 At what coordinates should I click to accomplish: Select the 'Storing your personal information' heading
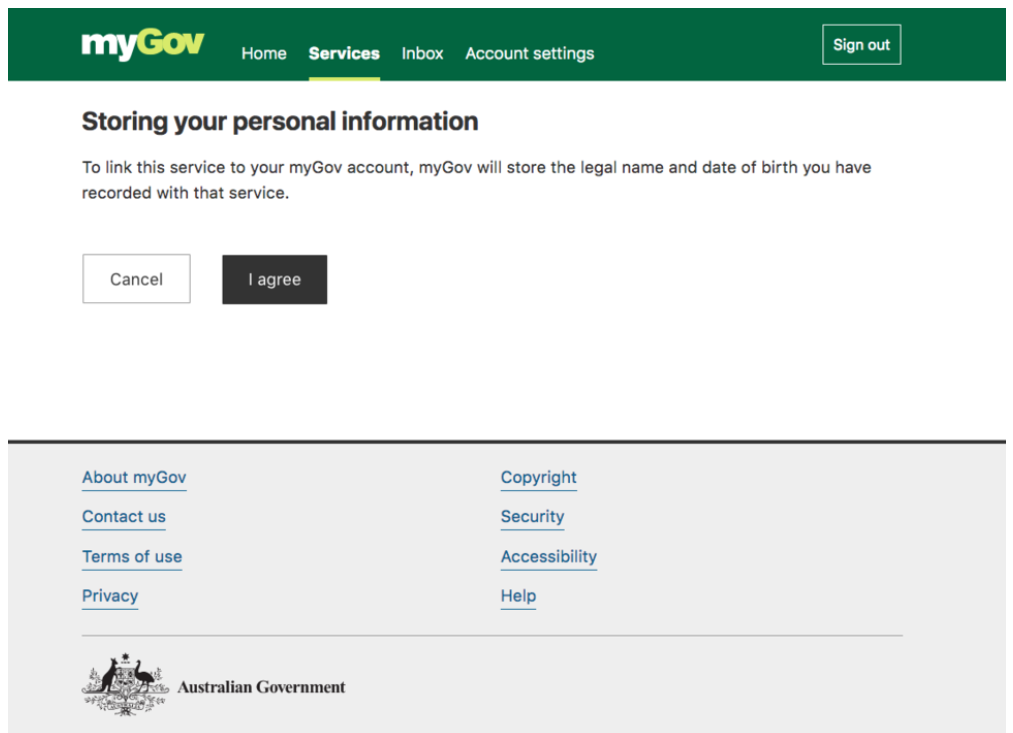click(x=280, y=122)
